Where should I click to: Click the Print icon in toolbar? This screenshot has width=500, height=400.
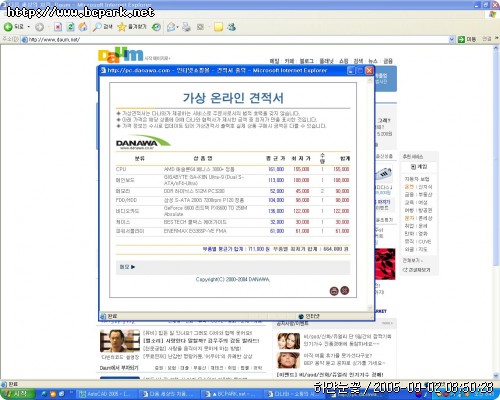tap(186, 27)
